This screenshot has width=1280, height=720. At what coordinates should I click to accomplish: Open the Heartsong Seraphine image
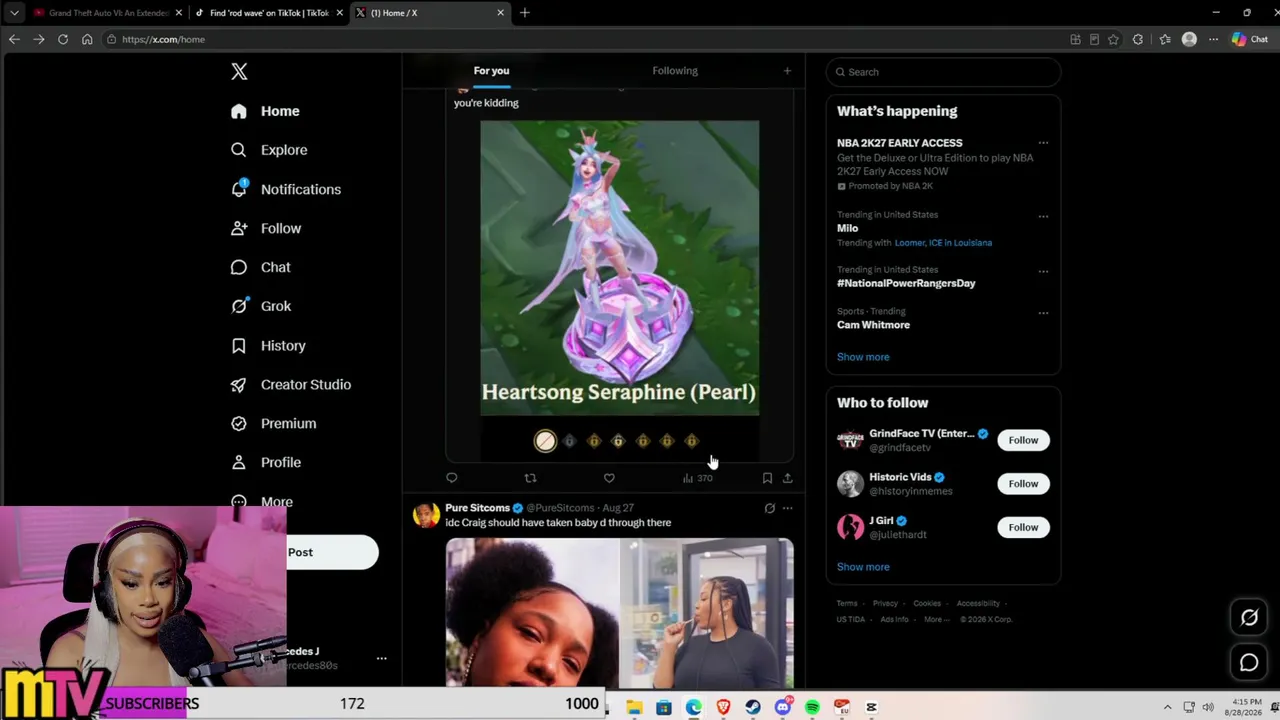pyautogui.click(x=620, y=268)
